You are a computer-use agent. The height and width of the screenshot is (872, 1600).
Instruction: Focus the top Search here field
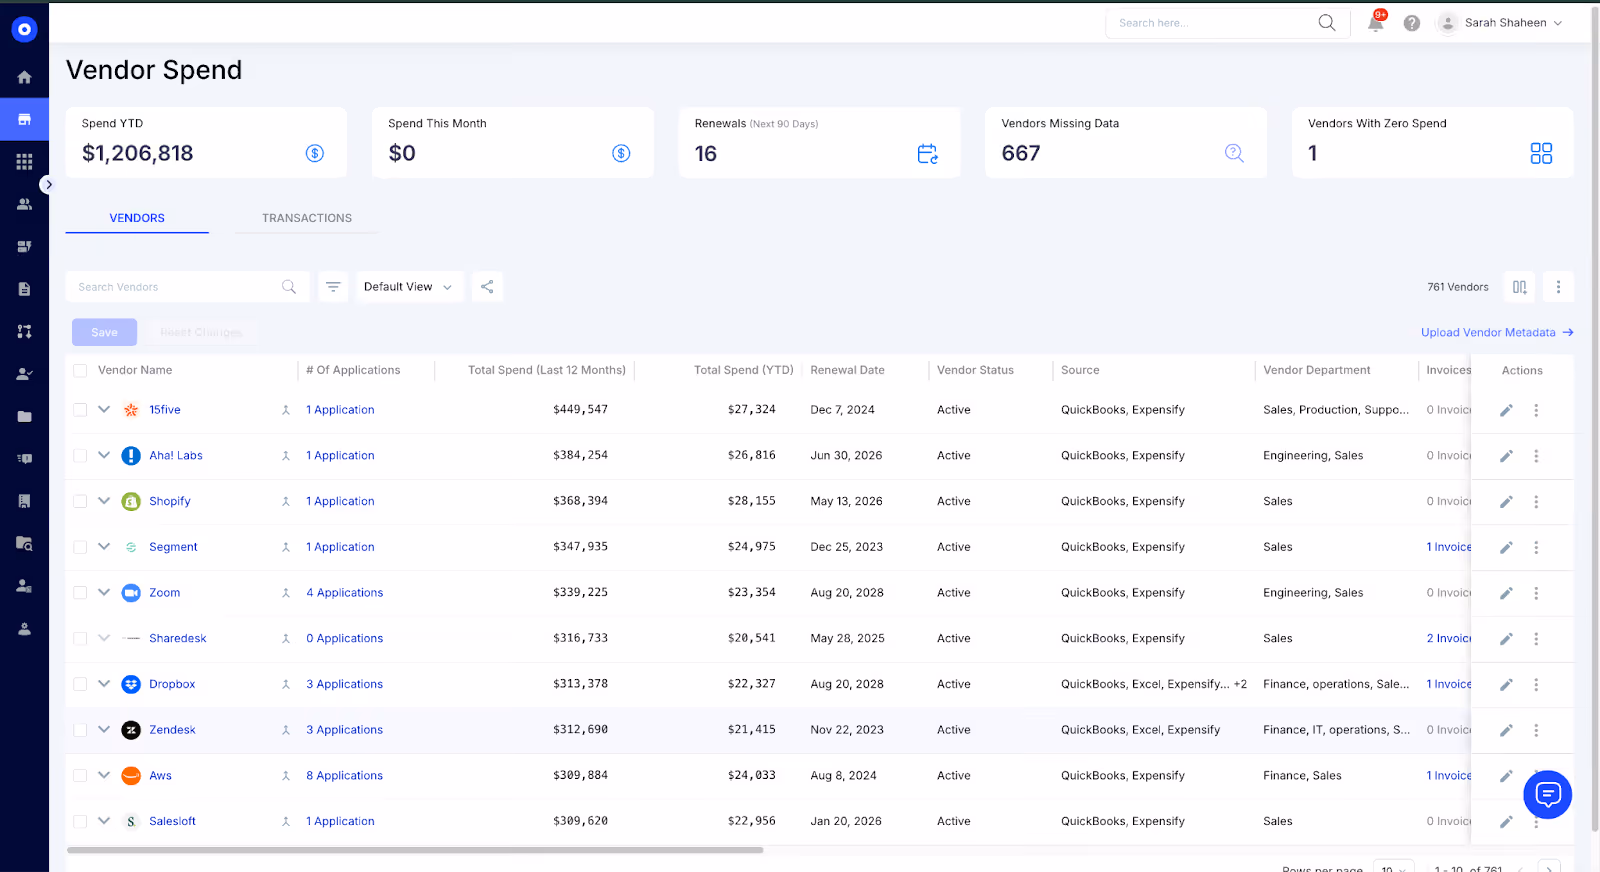coord(1227,23)
